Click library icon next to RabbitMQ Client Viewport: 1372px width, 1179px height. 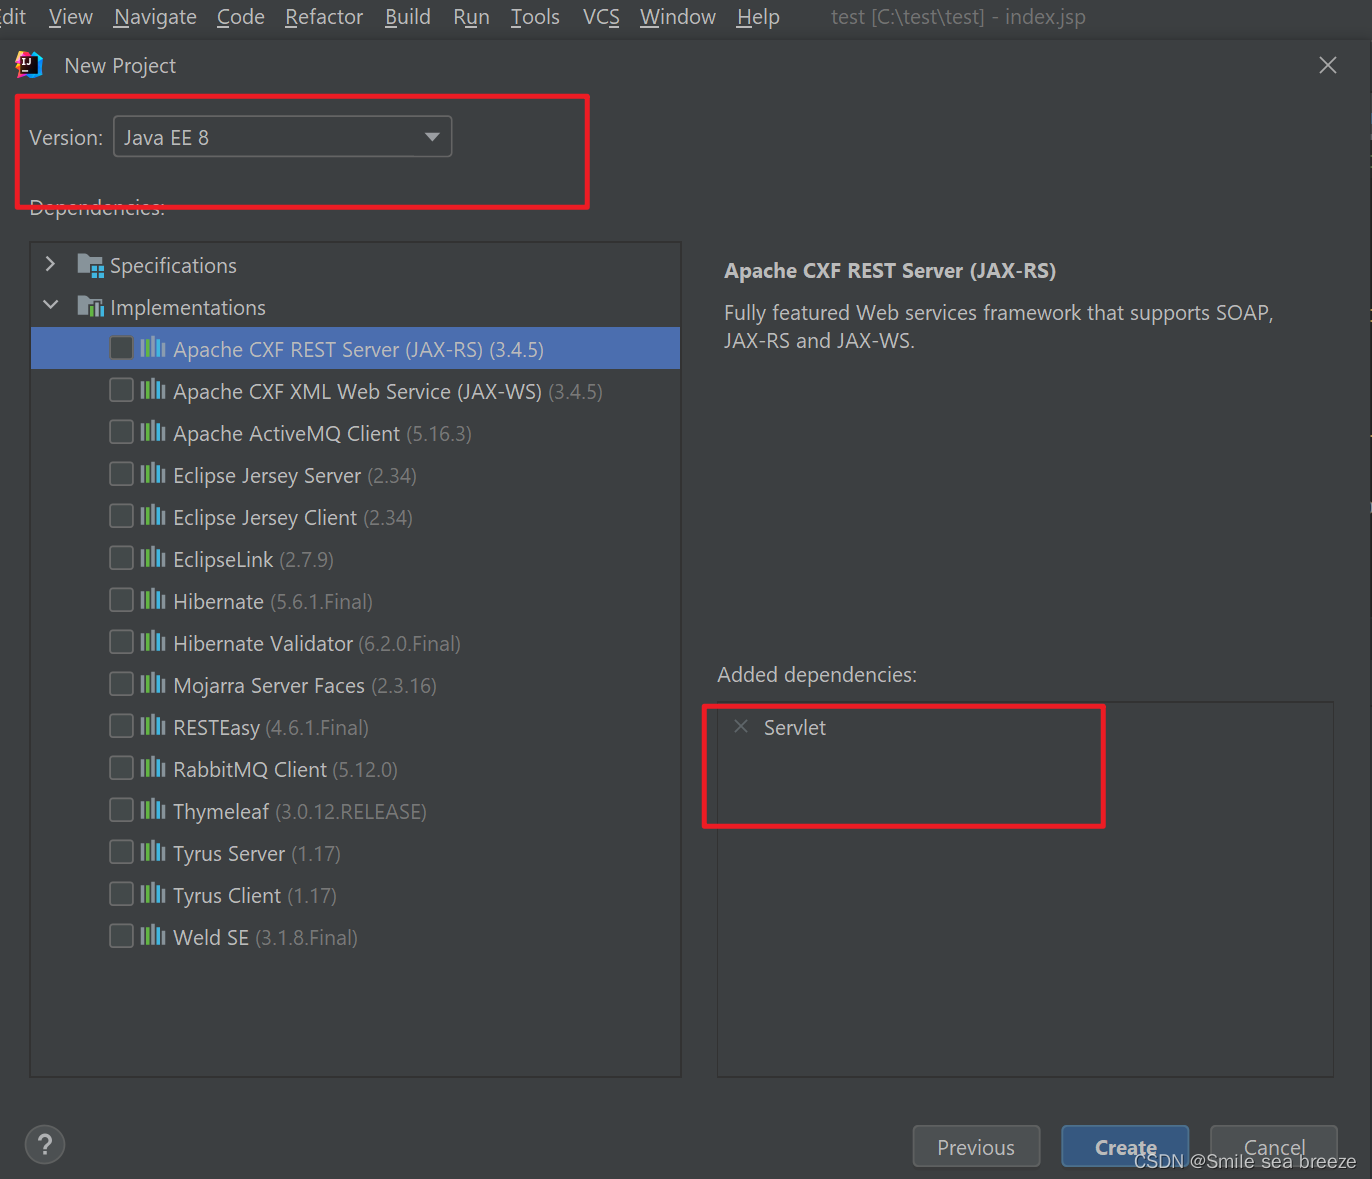[x=153, y=768]
